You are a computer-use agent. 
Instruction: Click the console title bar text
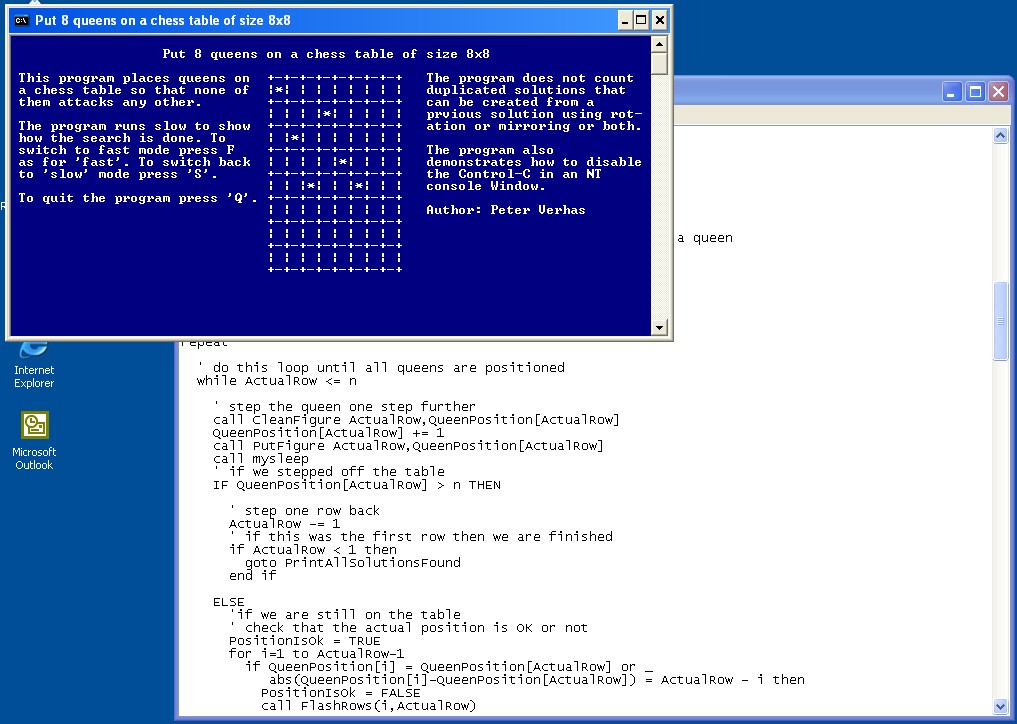click(163, 20)
